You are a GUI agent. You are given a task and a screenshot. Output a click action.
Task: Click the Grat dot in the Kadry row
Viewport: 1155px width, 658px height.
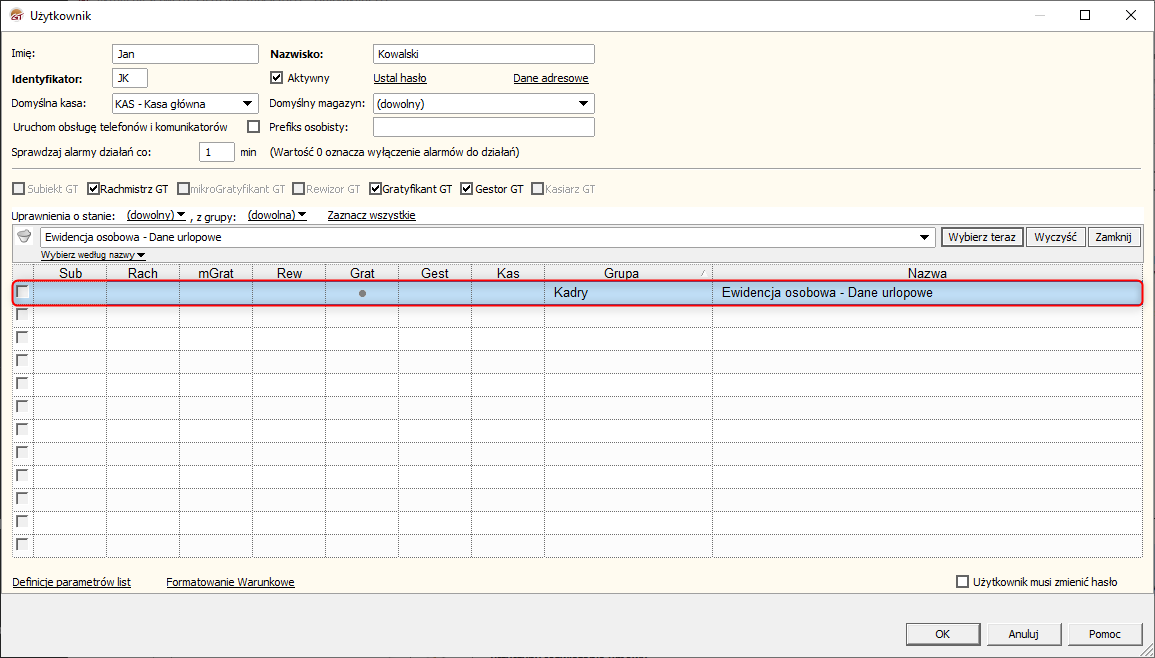coord(362,293)
